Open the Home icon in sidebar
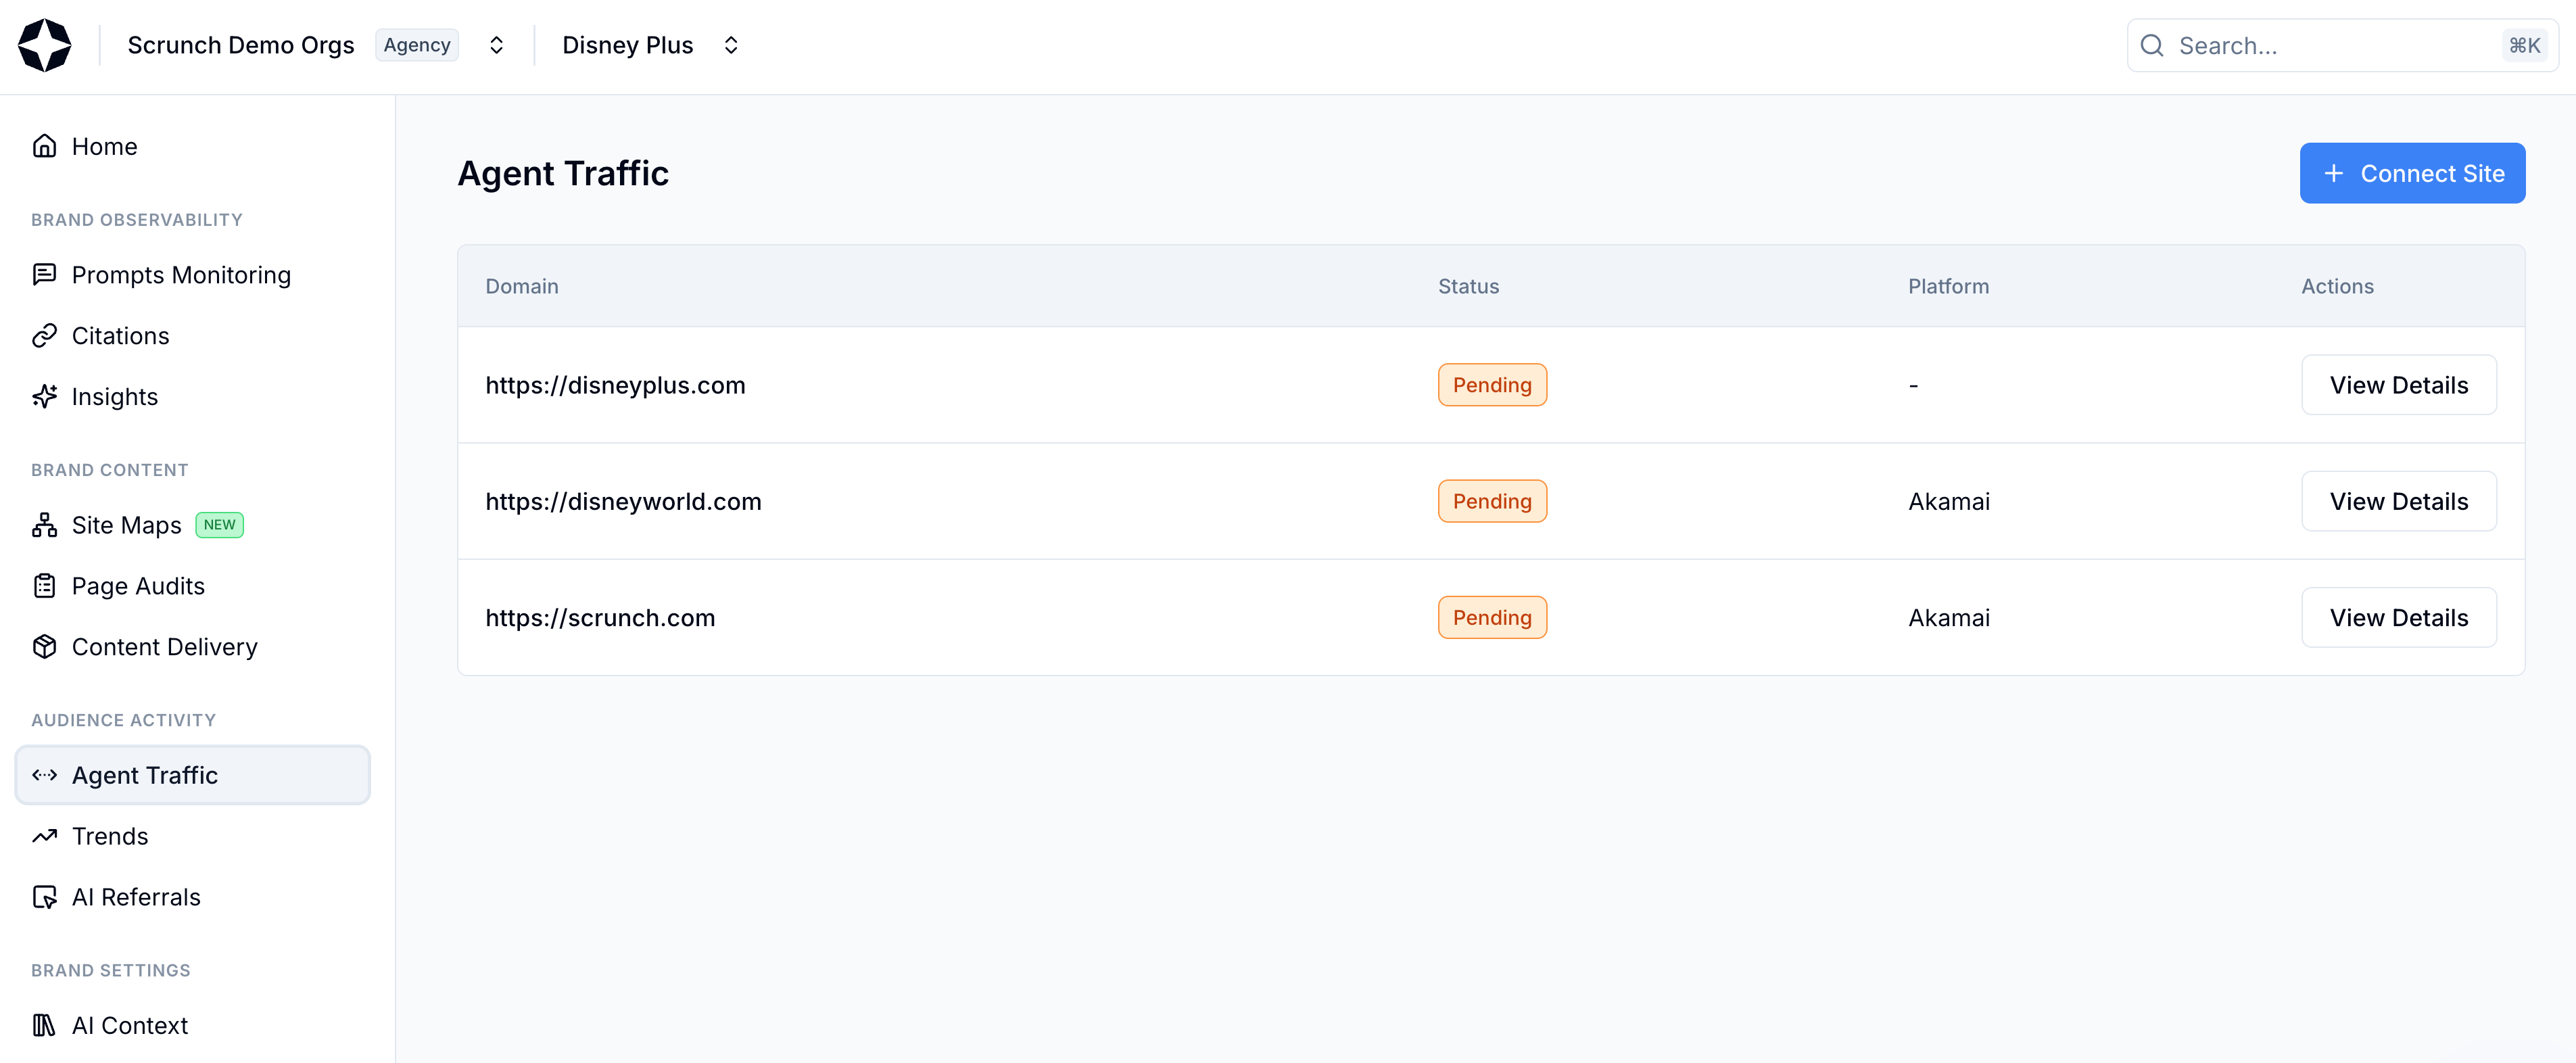 click(x=44, y=146)
